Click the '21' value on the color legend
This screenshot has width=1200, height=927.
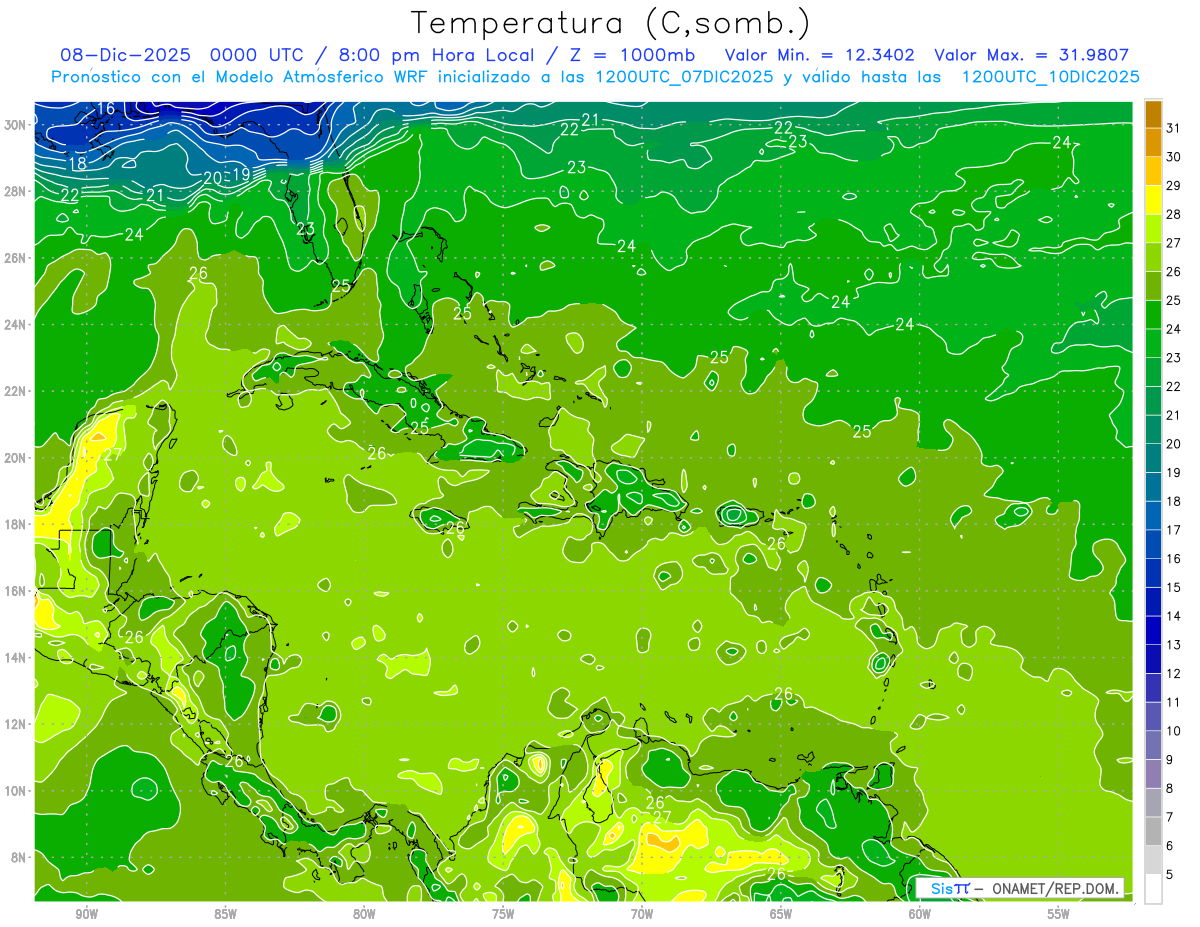[1174, 415]
